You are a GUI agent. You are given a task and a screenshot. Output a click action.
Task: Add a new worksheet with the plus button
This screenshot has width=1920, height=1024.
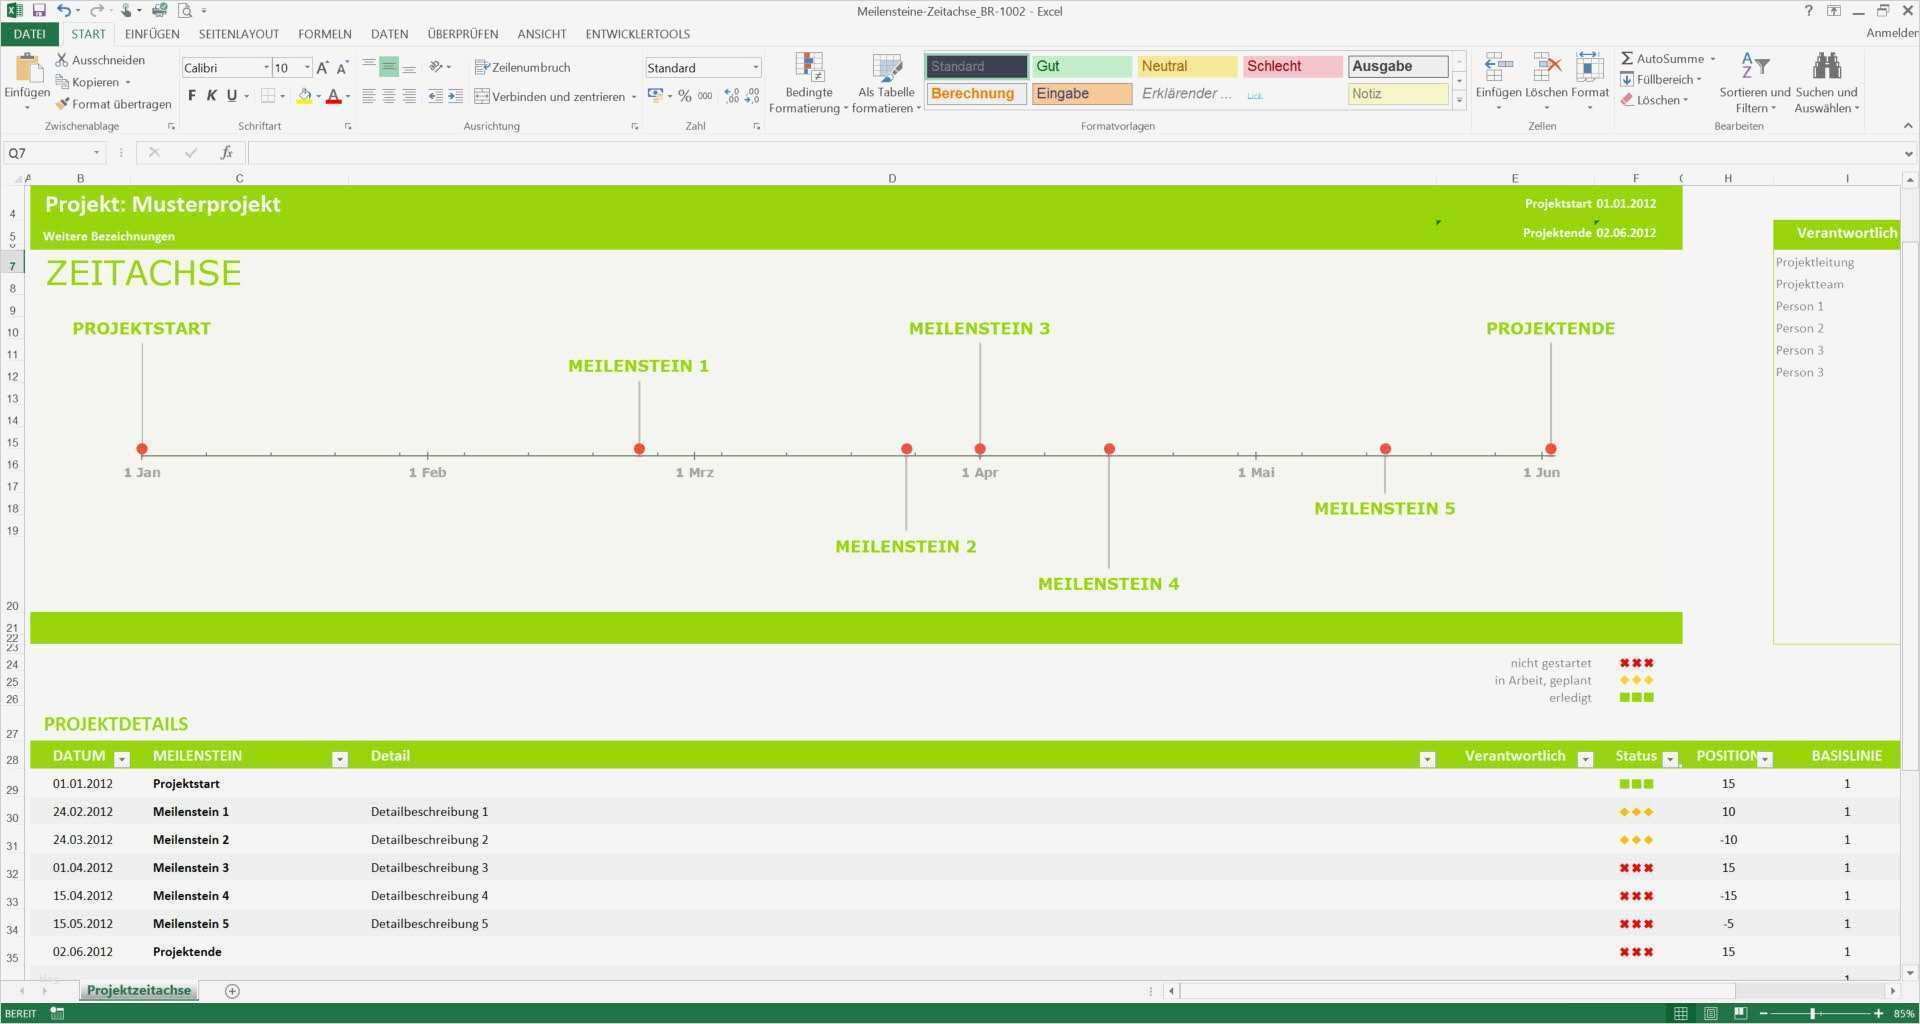(232, 990)
